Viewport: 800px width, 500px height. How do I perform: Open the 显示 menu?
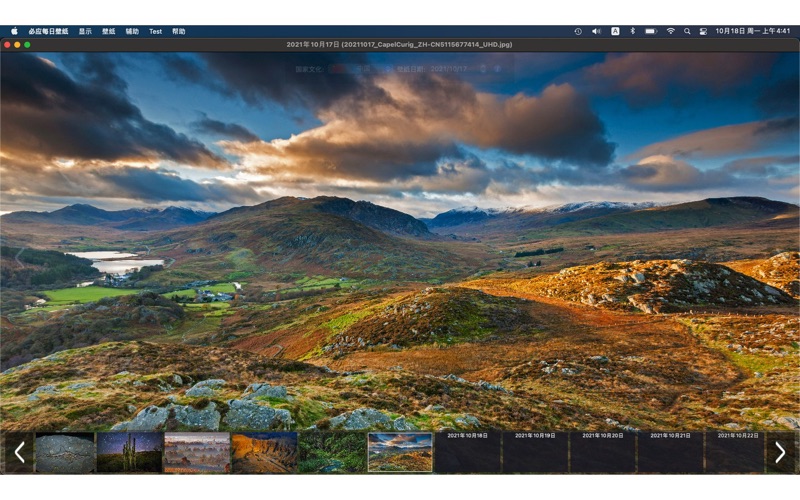pyautogui.click(x=85, y=31)
